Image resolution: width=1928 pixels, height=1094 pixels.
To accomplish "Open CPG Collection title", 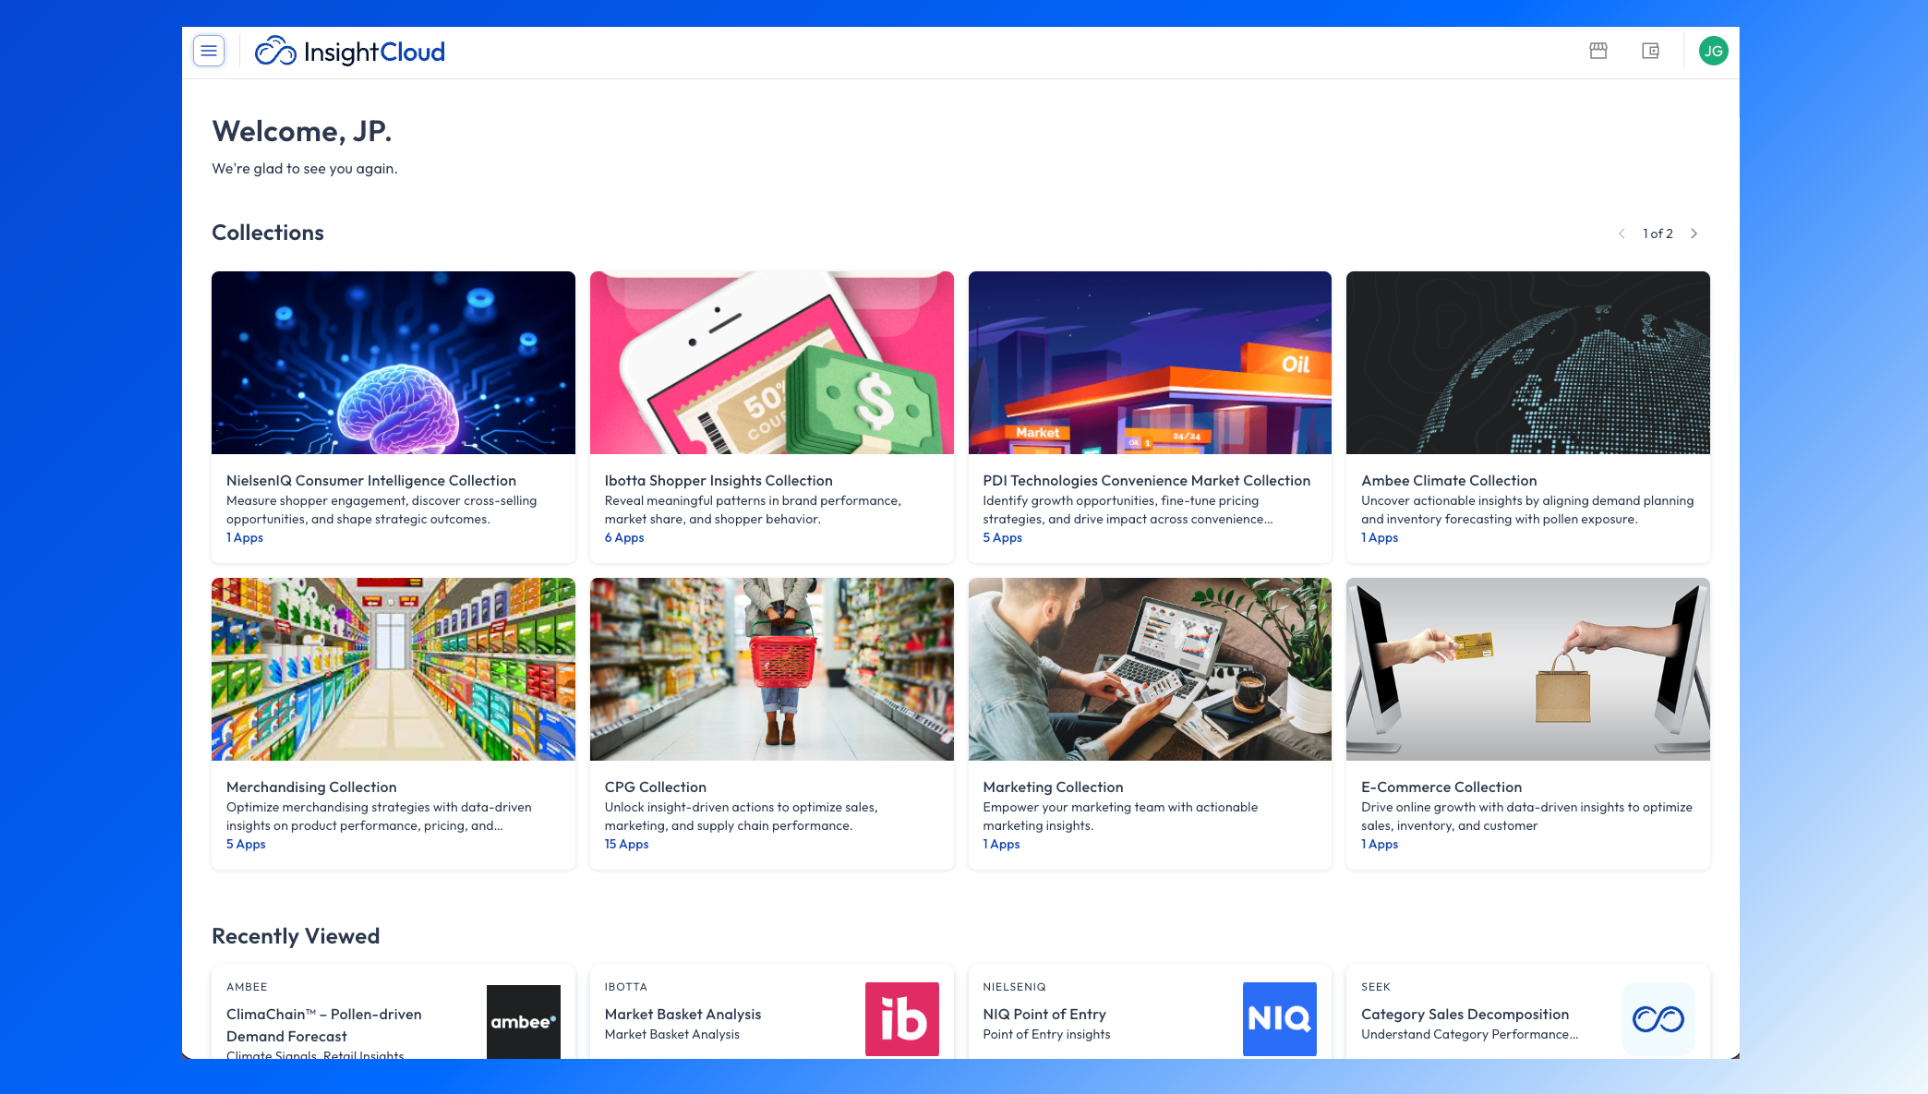I will tap(655, 788).
